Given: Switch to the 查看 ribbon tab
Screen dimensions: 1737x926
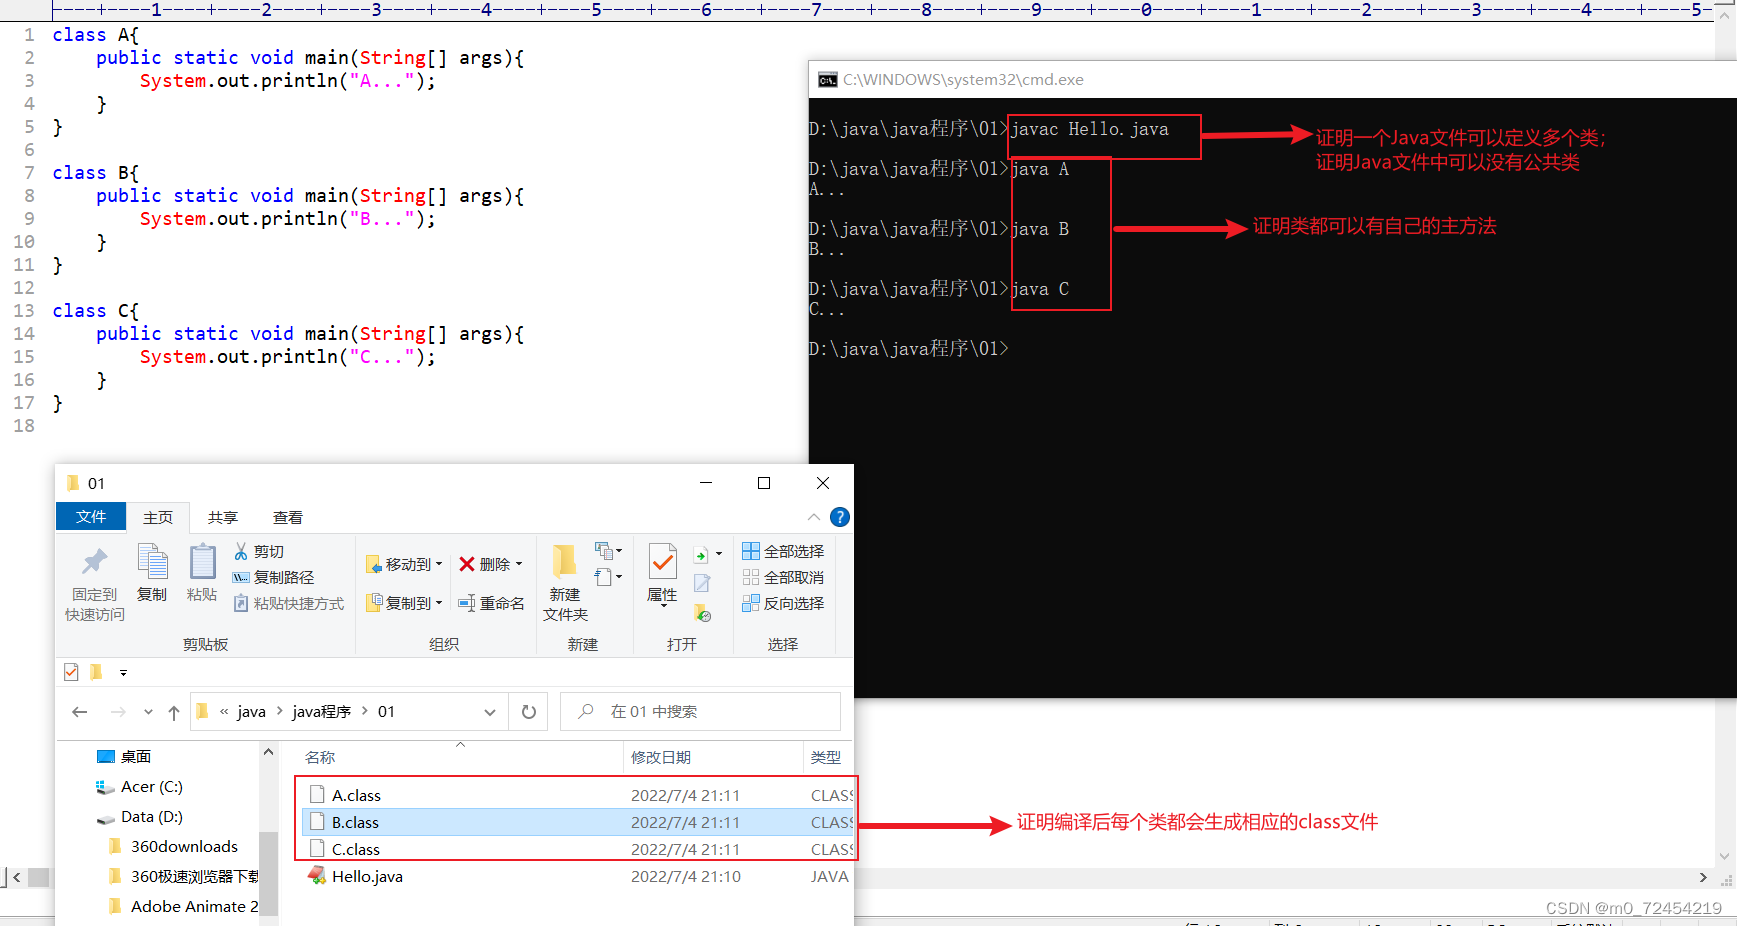Looking at the screenshot, I should coord(288,517).
